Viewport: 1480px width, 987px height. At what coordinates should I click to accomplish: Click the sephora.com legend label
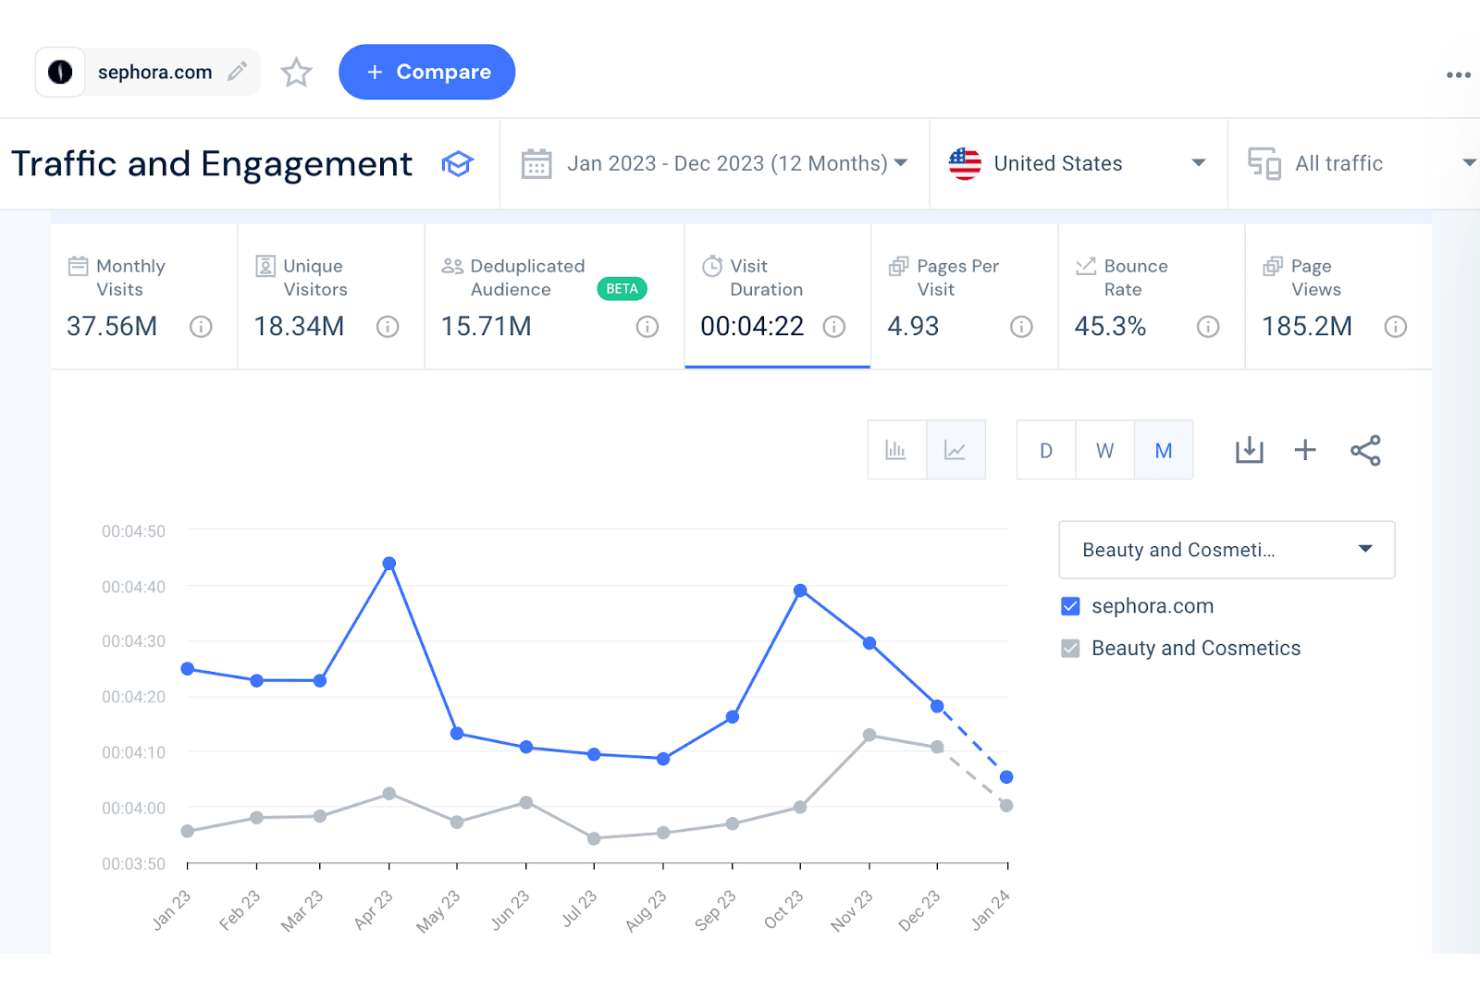coord(1153,606)
